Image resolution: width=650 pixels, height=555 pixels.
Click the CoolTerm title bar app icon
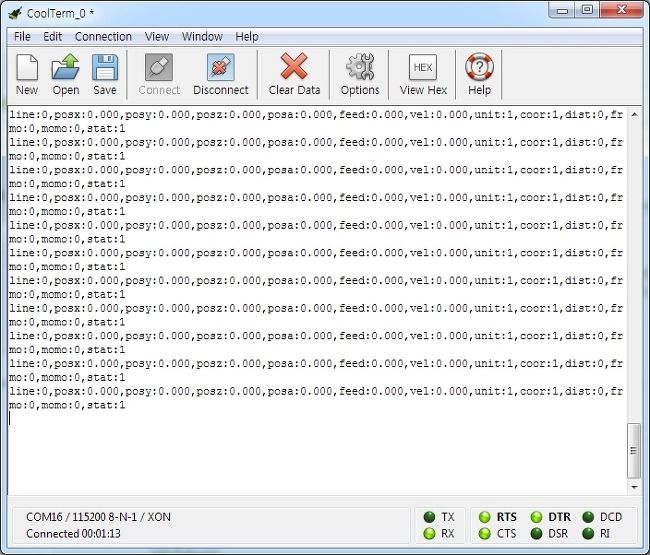(x=15, y=13)
